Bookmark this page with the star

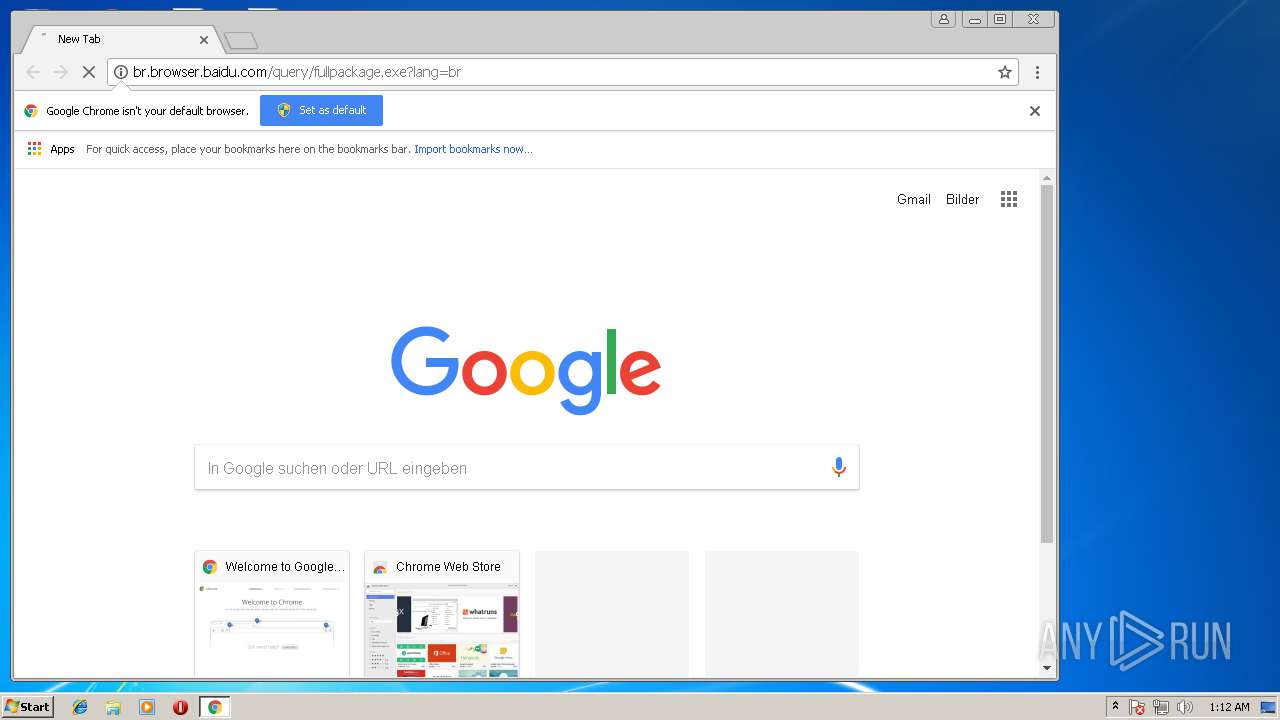pos(1005,72)
